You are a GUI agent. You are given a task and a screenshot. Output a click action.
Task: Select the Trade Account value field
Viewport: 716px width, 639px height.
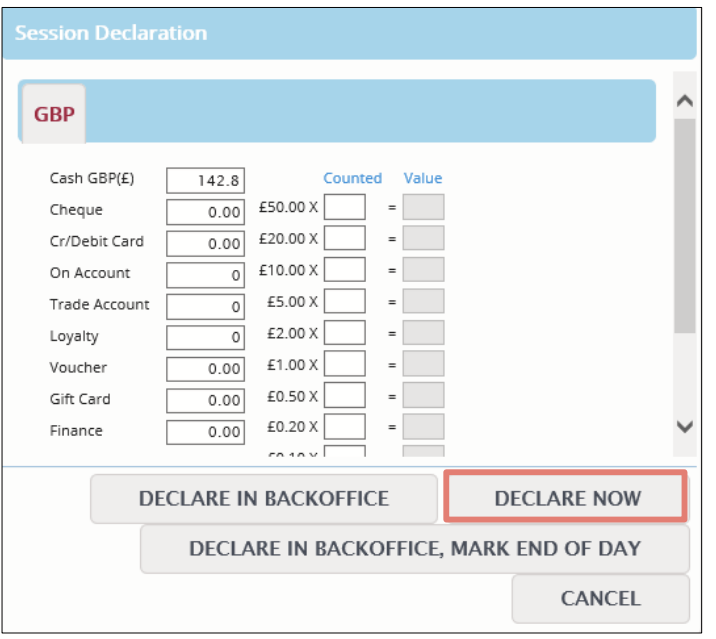point(205,306)
